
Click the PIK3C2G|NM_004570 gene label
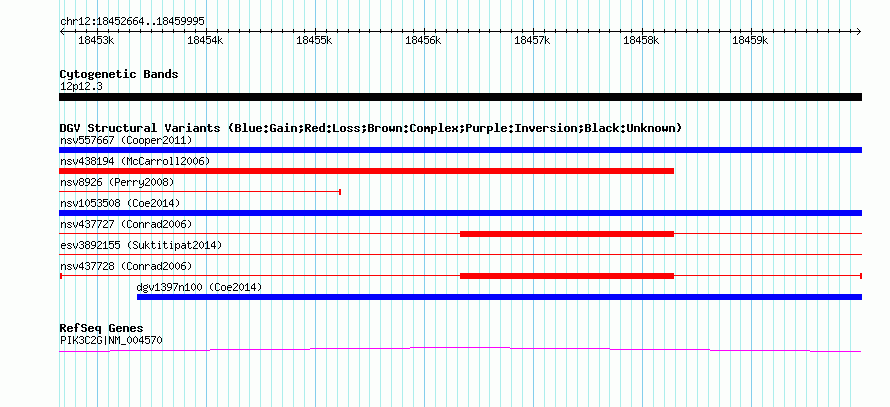pyautogui.click(x=111, y=341)
